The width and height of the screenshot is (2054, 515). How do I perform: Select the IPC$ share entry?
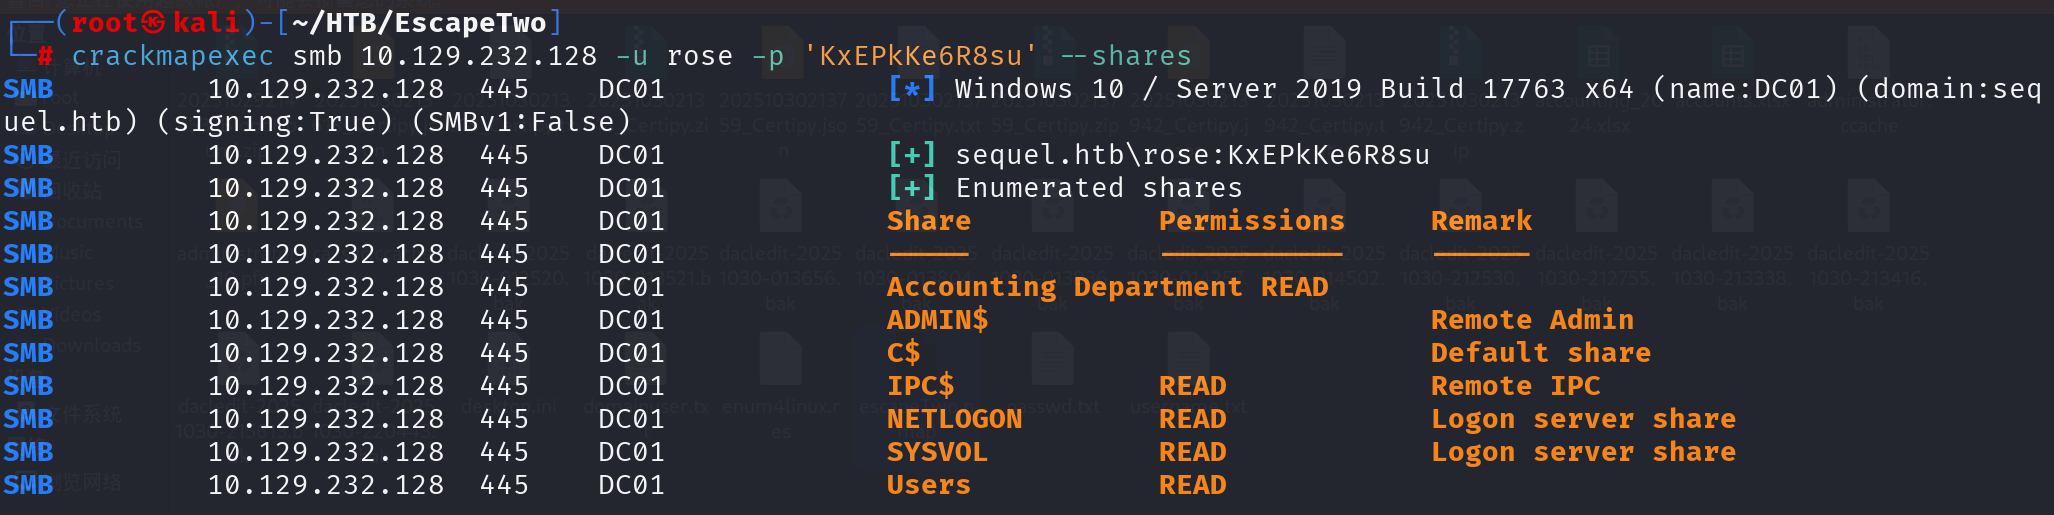pos(920,386)
